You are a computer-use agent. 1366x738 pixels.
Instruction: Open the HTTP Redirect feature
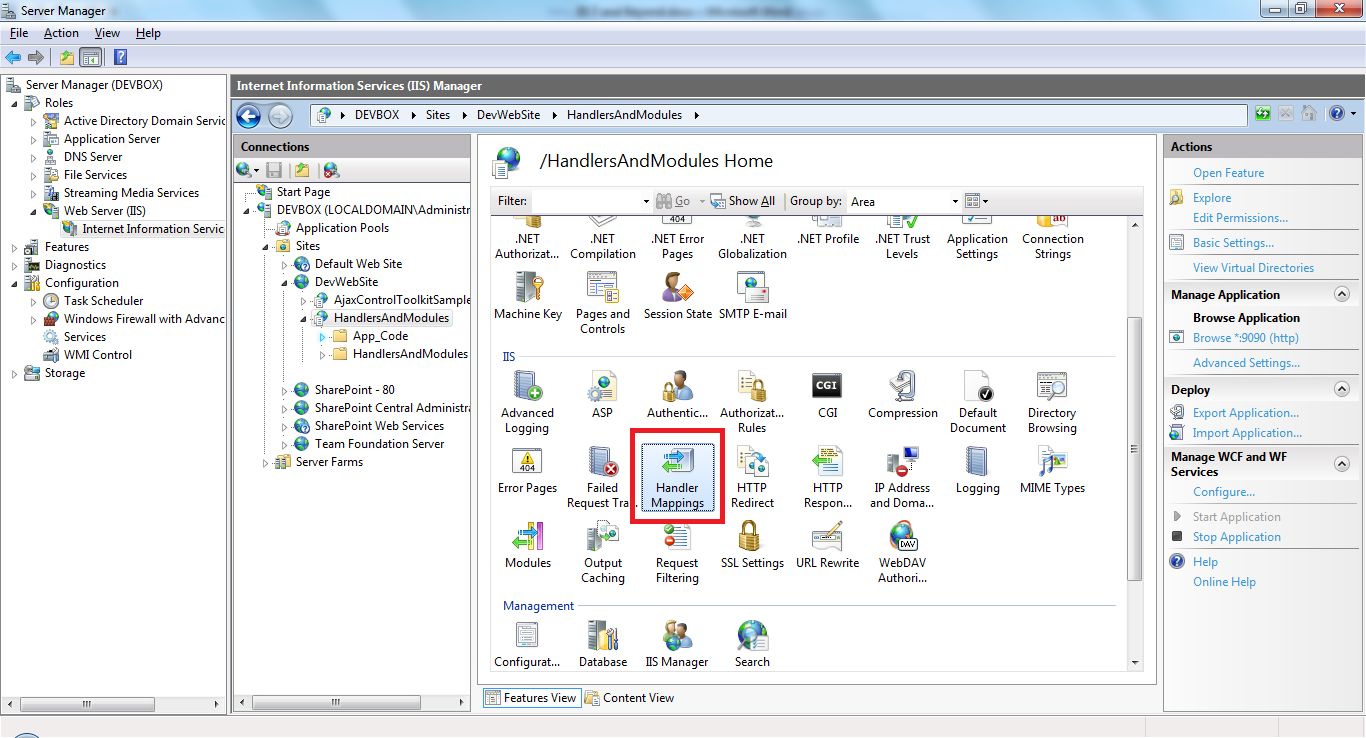pos(752,477)
